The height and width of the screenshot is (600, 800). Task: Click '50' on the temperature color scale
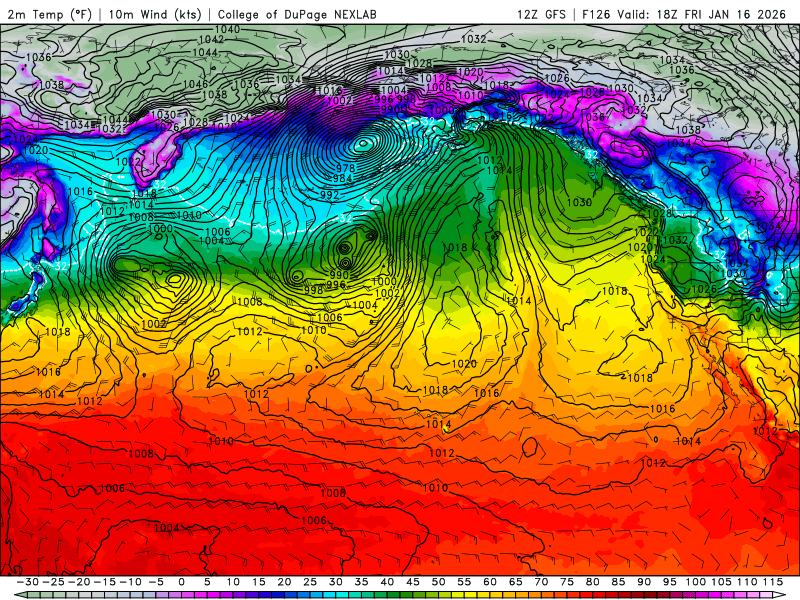click(438, 582)
